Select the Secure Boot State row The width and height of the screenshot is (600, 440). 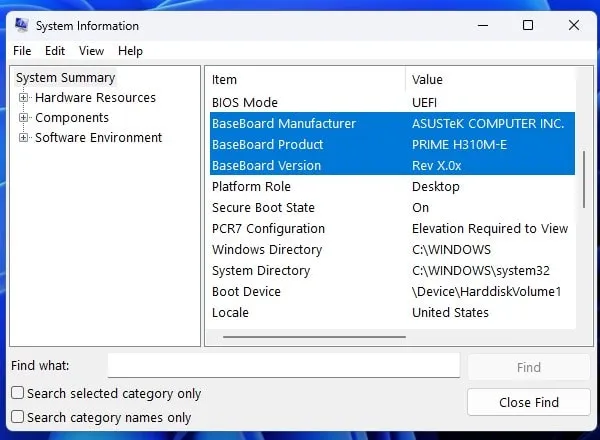click(392, 208)
